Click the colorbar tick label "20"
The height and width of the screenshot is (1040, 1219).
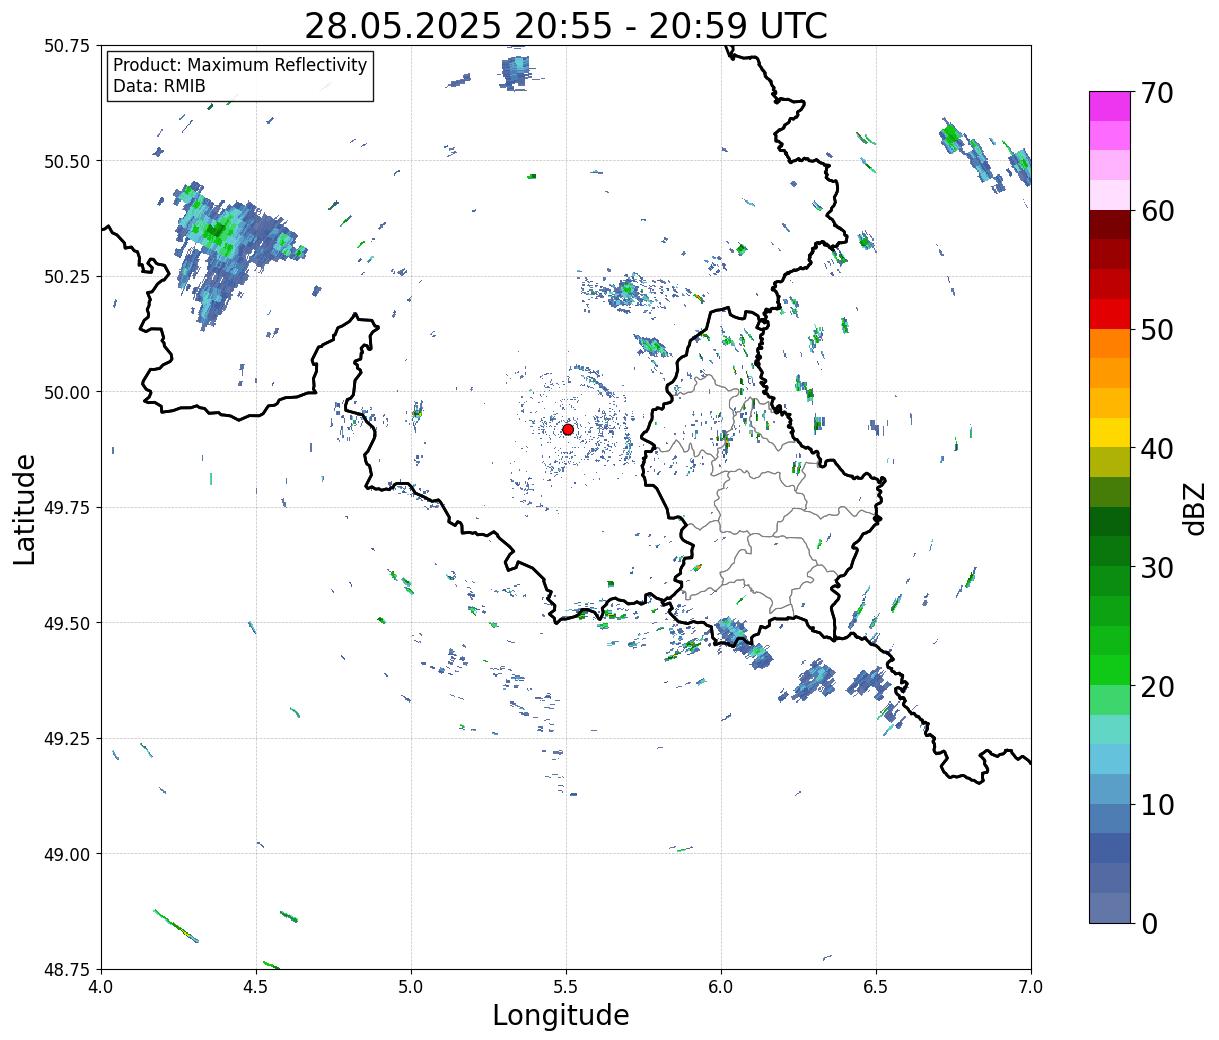click(1156, 687)
